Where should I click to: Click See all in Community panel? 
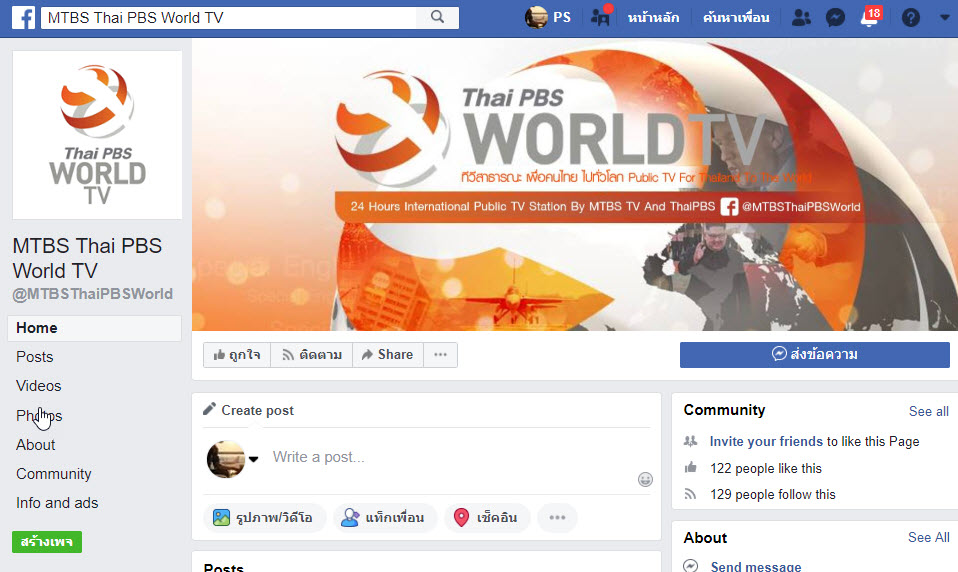point(929,411)
